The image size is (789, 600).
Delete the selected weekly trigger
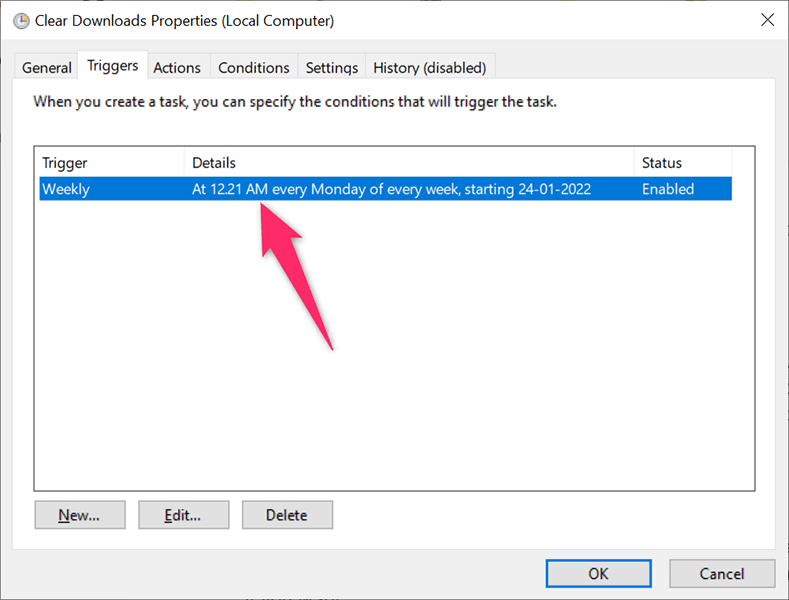tap(287, 515)
